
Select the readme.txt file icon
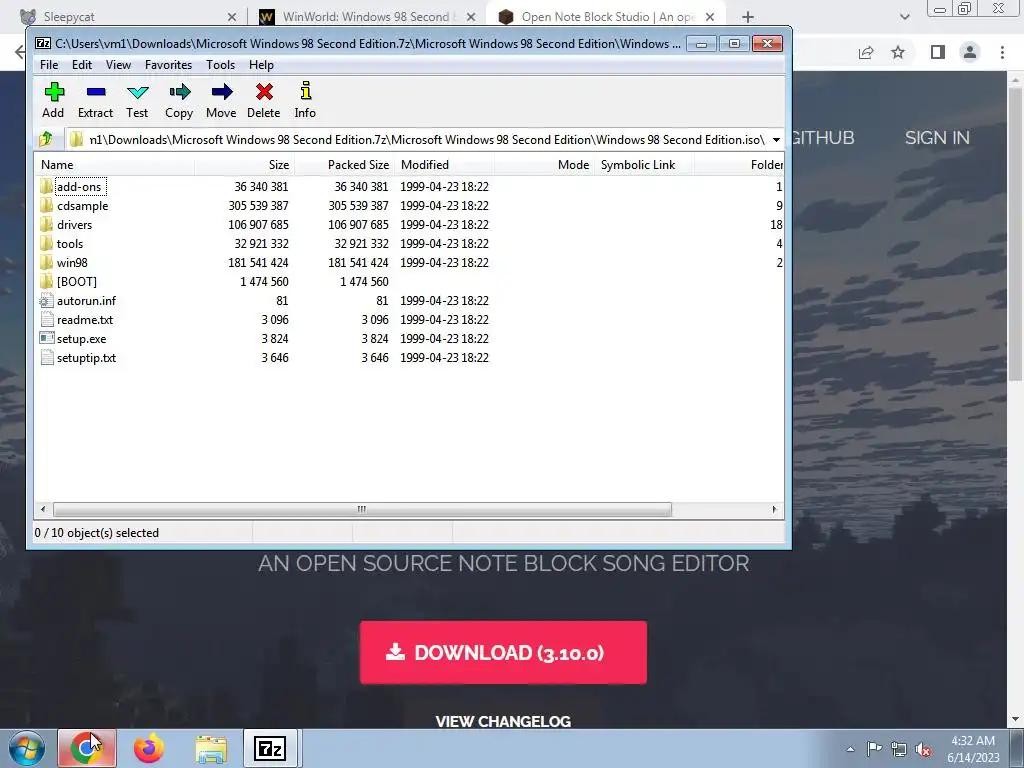46,319
